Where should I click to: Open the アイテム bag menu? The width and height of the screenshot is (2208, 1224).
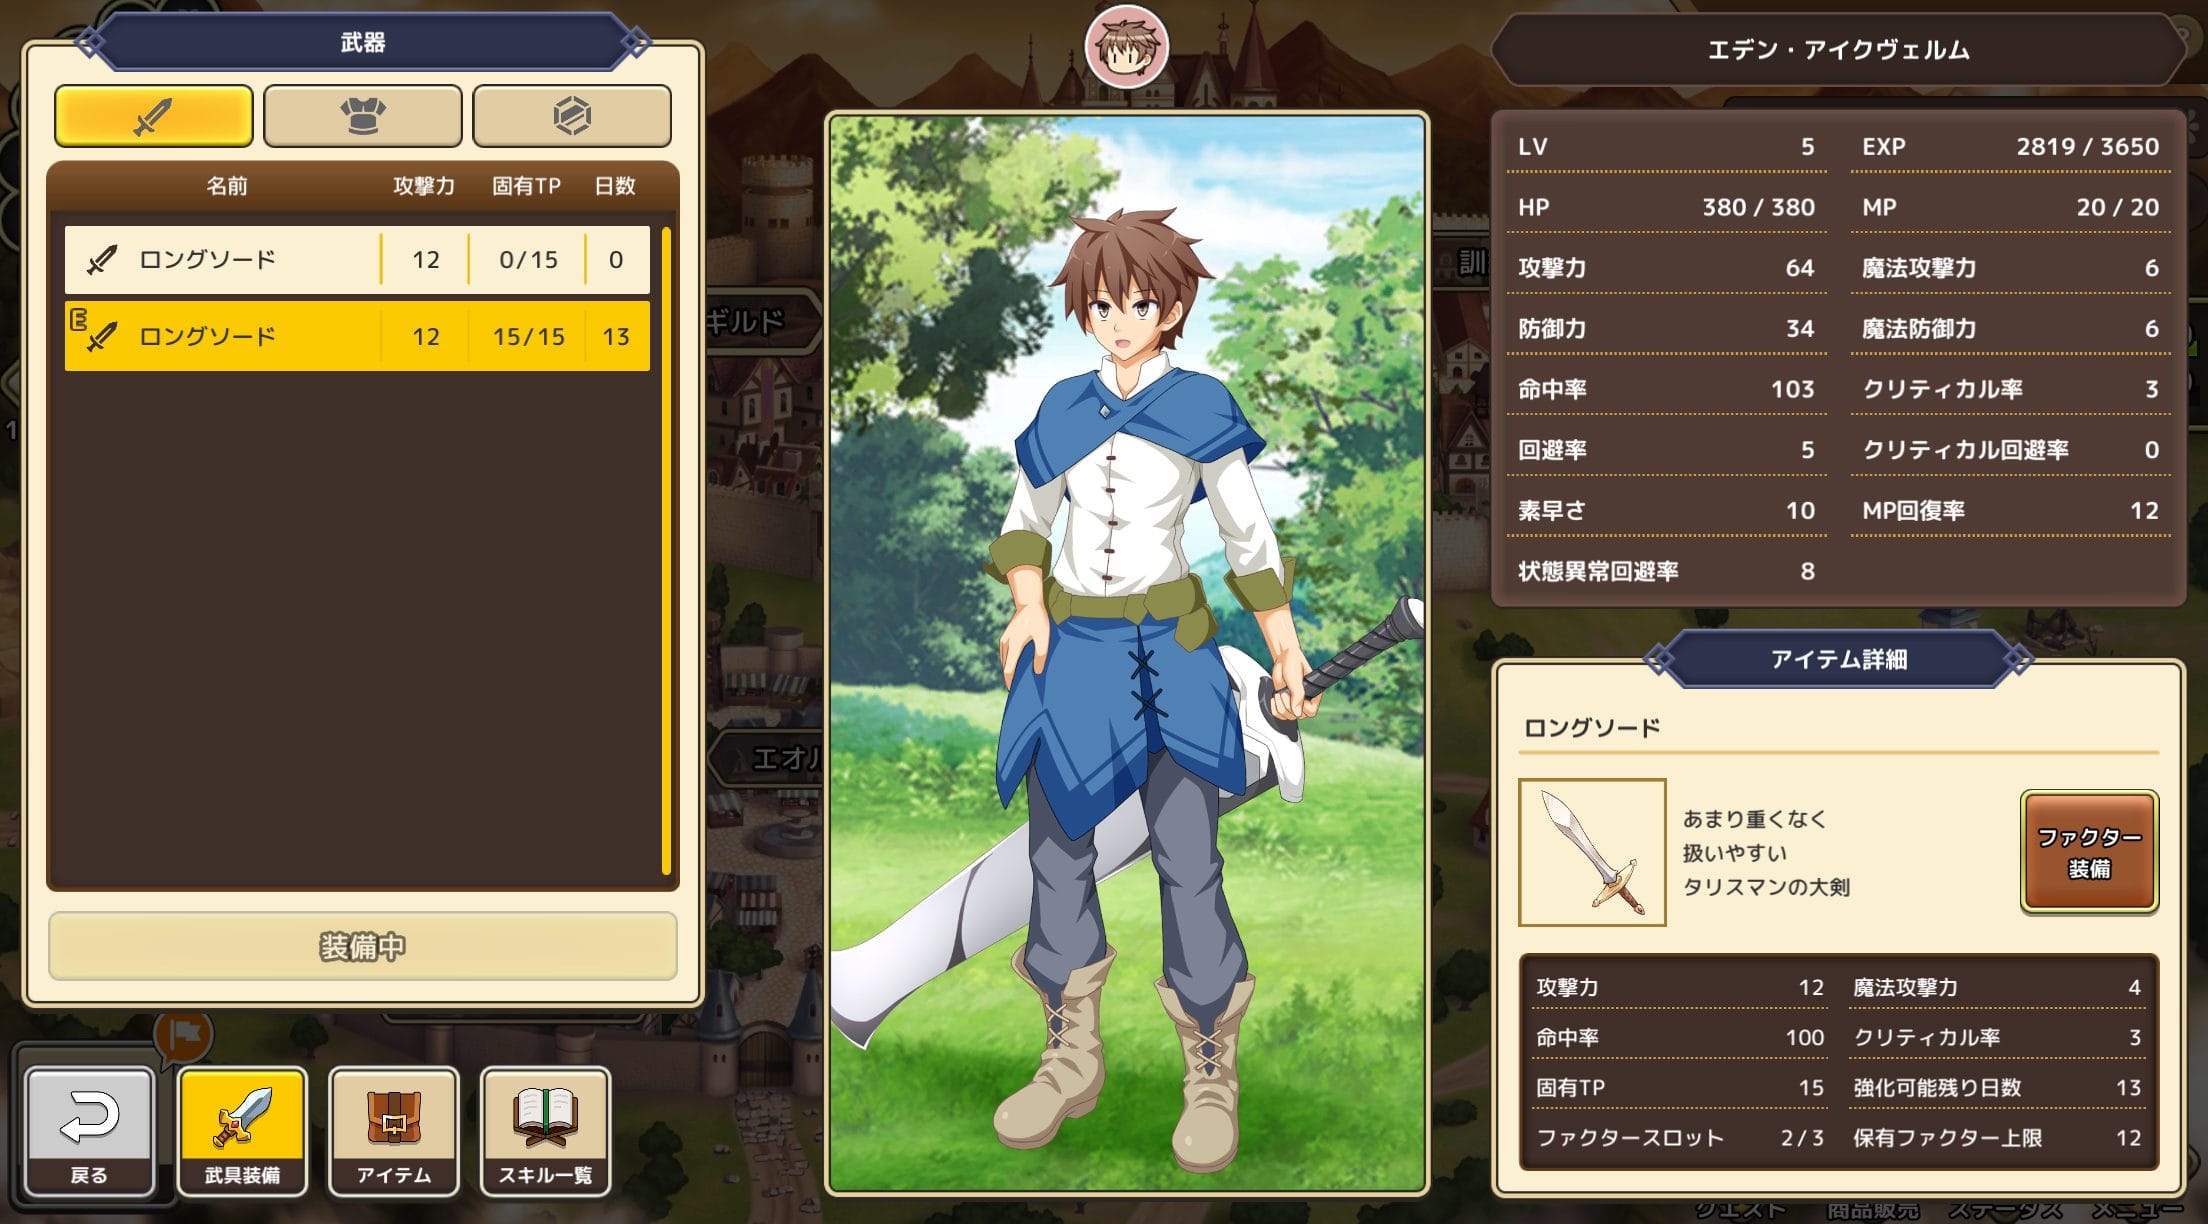(x=394, y=1132)
